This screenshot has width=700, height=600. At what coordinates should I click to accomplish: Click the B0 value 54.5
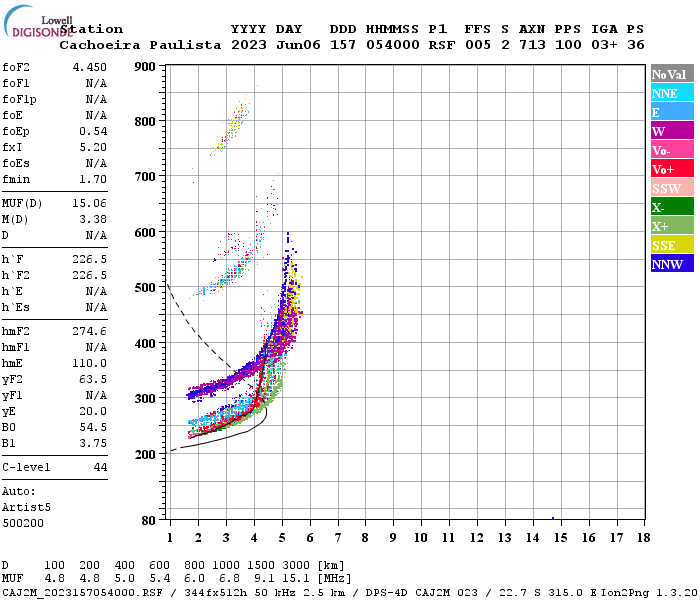point(93,427)
